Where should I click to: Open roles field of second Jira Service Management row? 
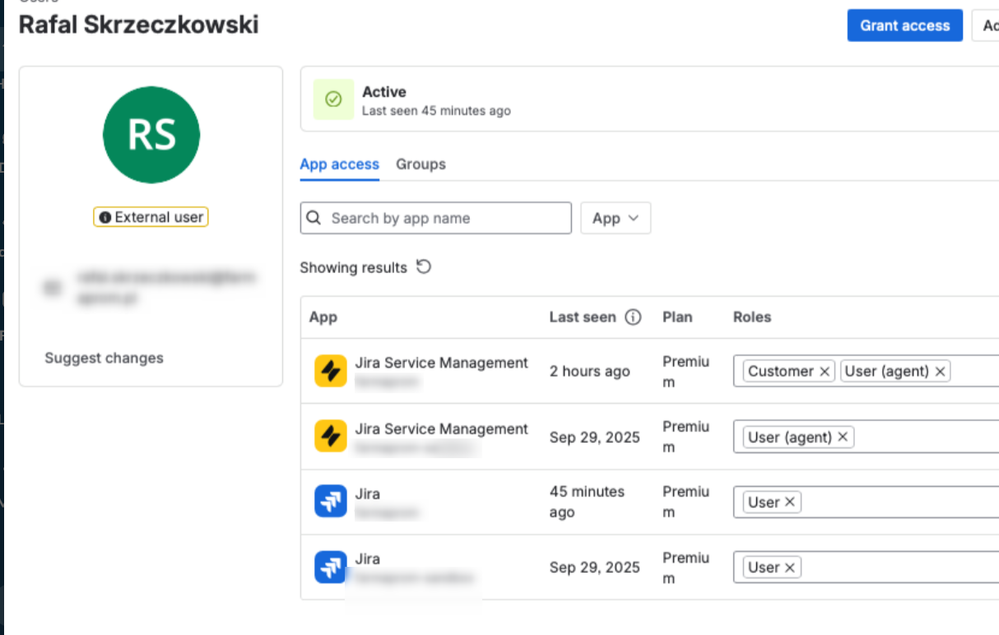click(x=866, y=436)
